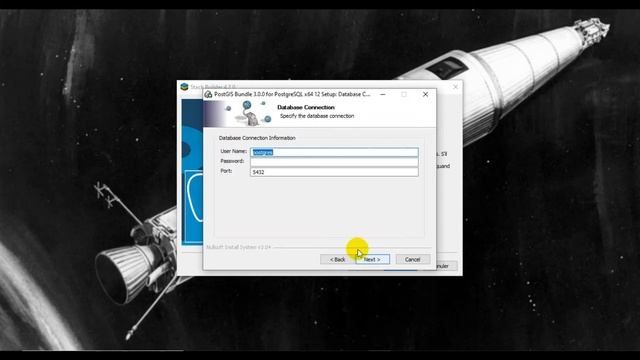The image size is (640, 360).
Task: Click the Next button
Action: pos(372,260)
